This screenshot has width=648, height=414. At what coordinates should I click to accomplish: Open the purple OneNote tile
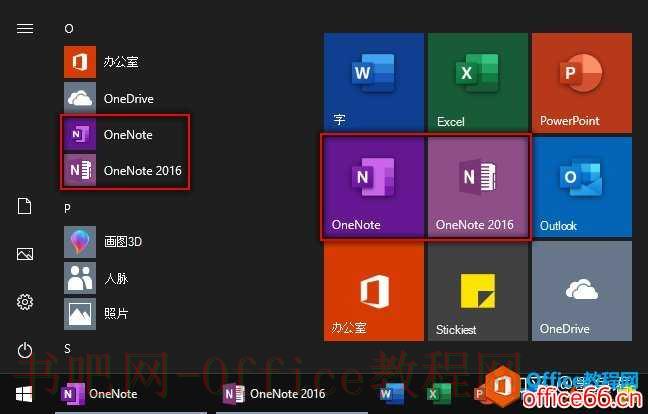pyautogui.click(x=374, y=187)
